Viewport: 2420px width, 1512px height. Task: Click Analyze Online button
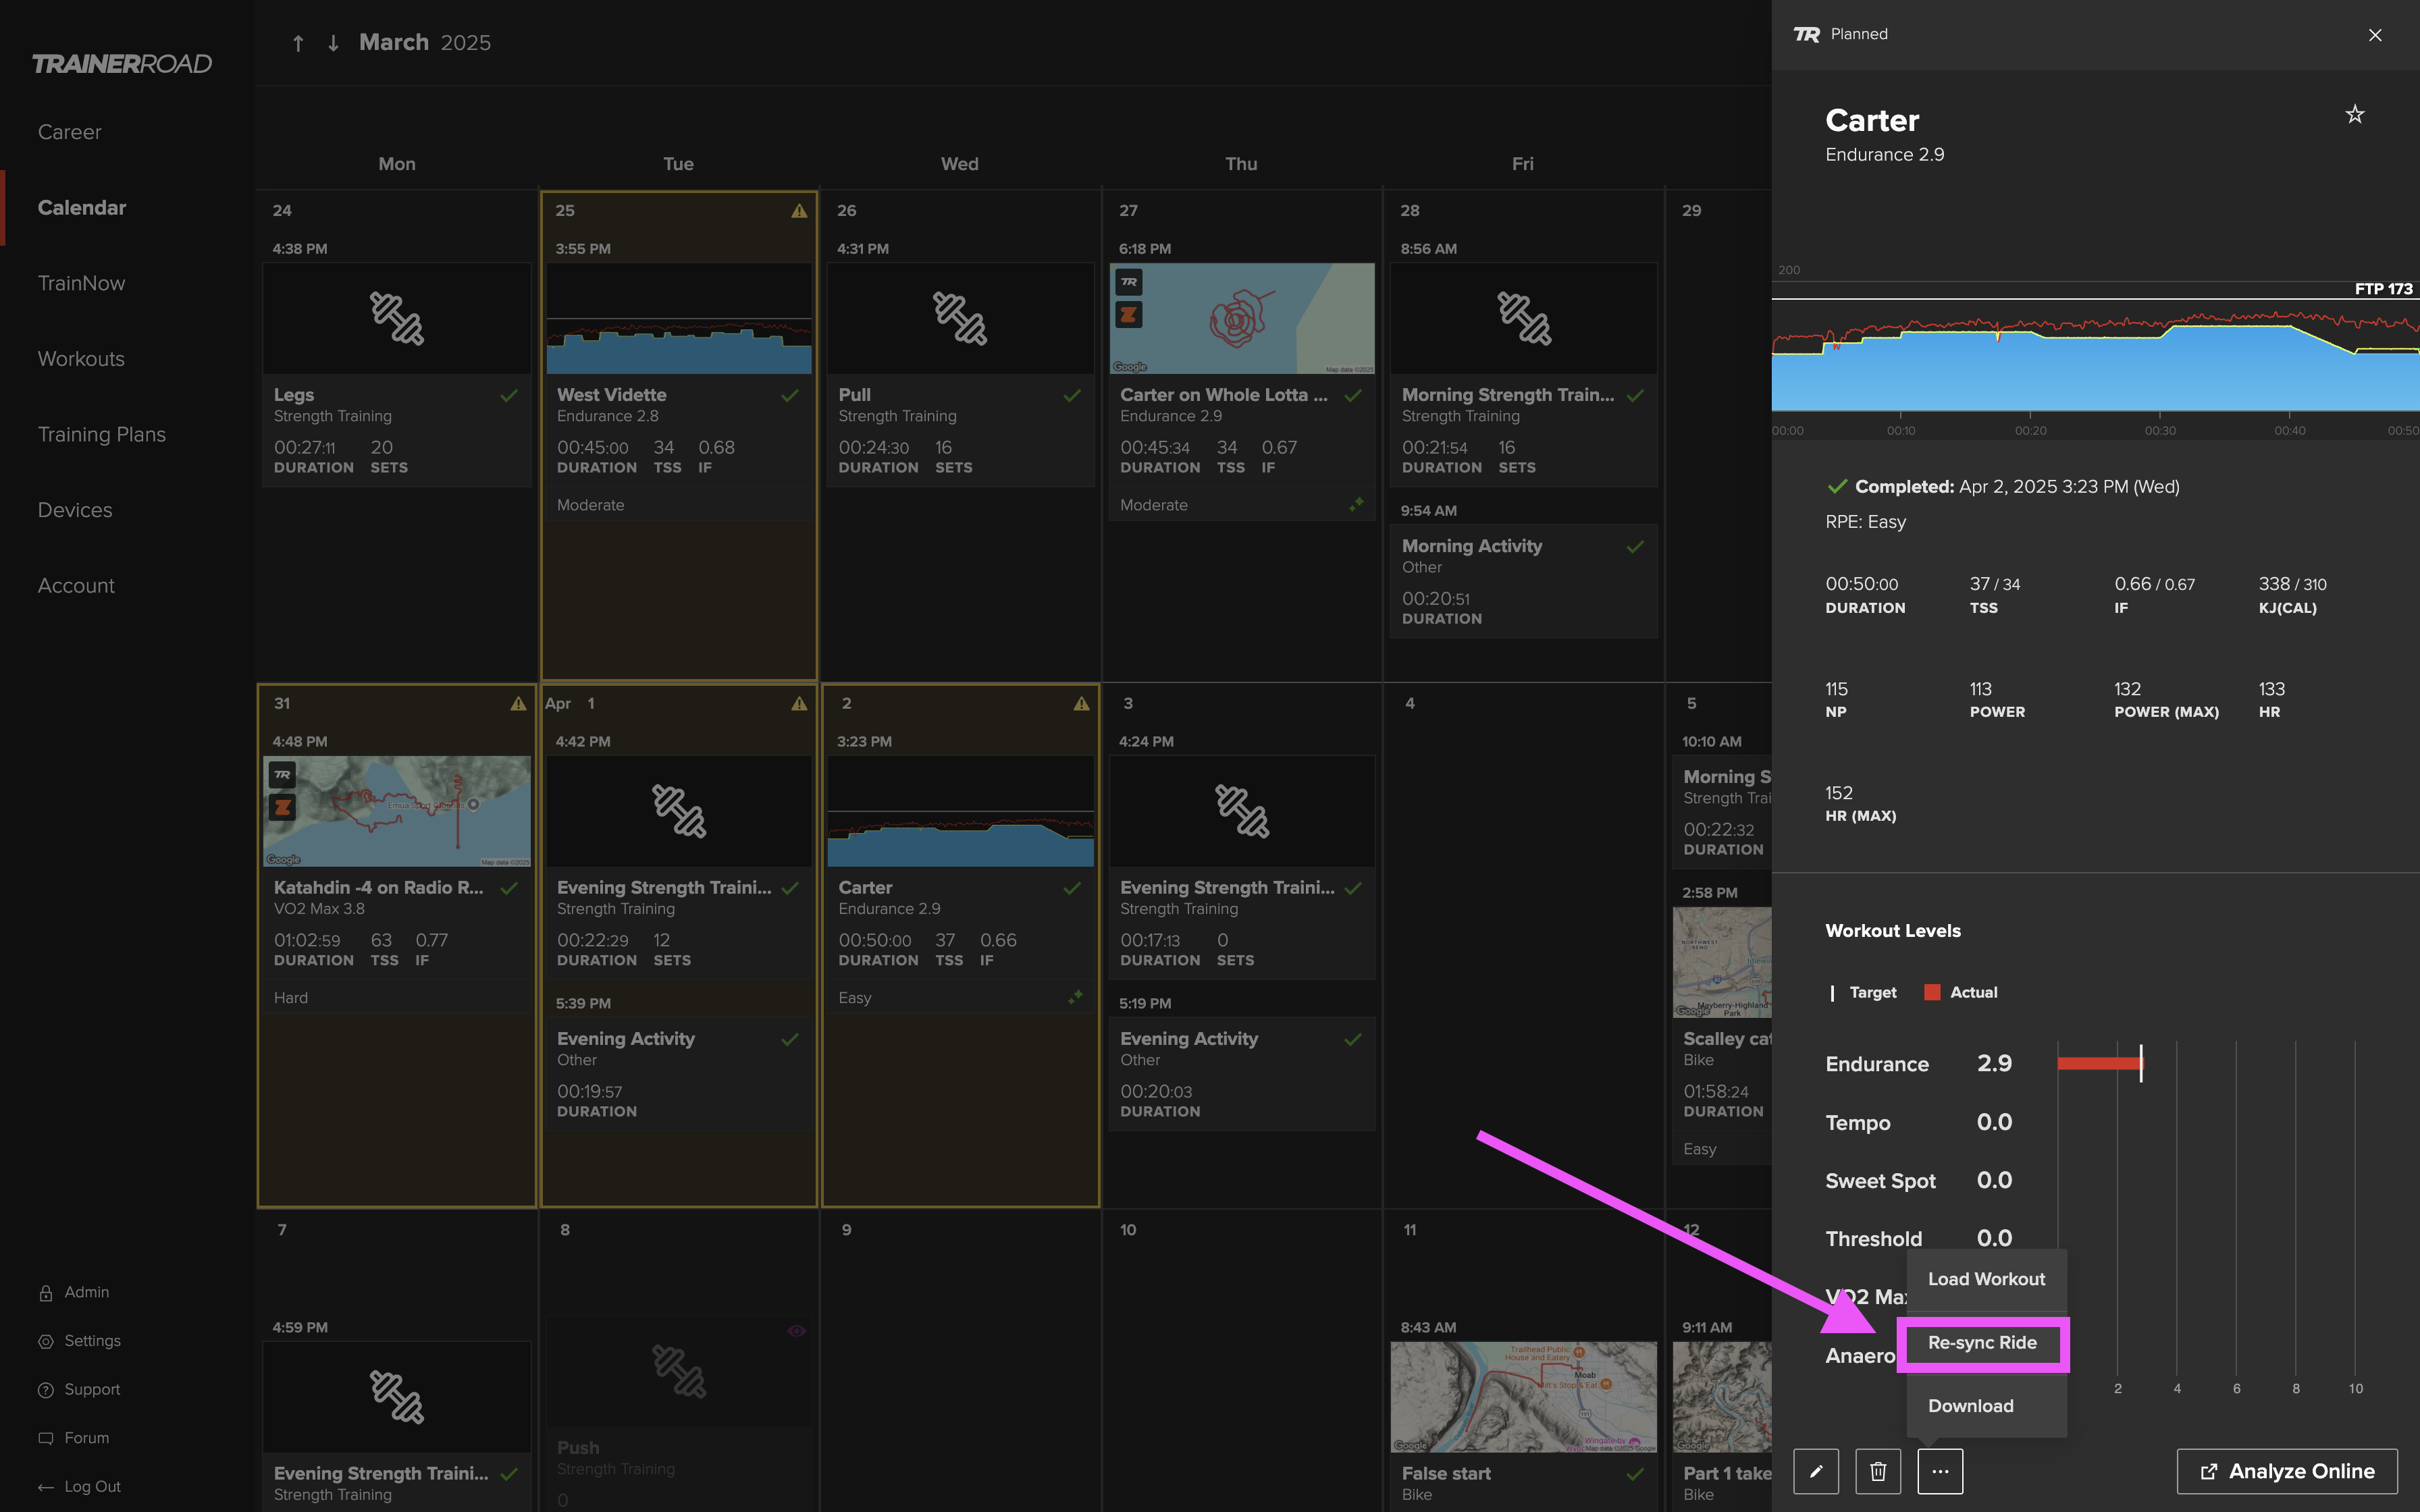coord(2287,1471)
